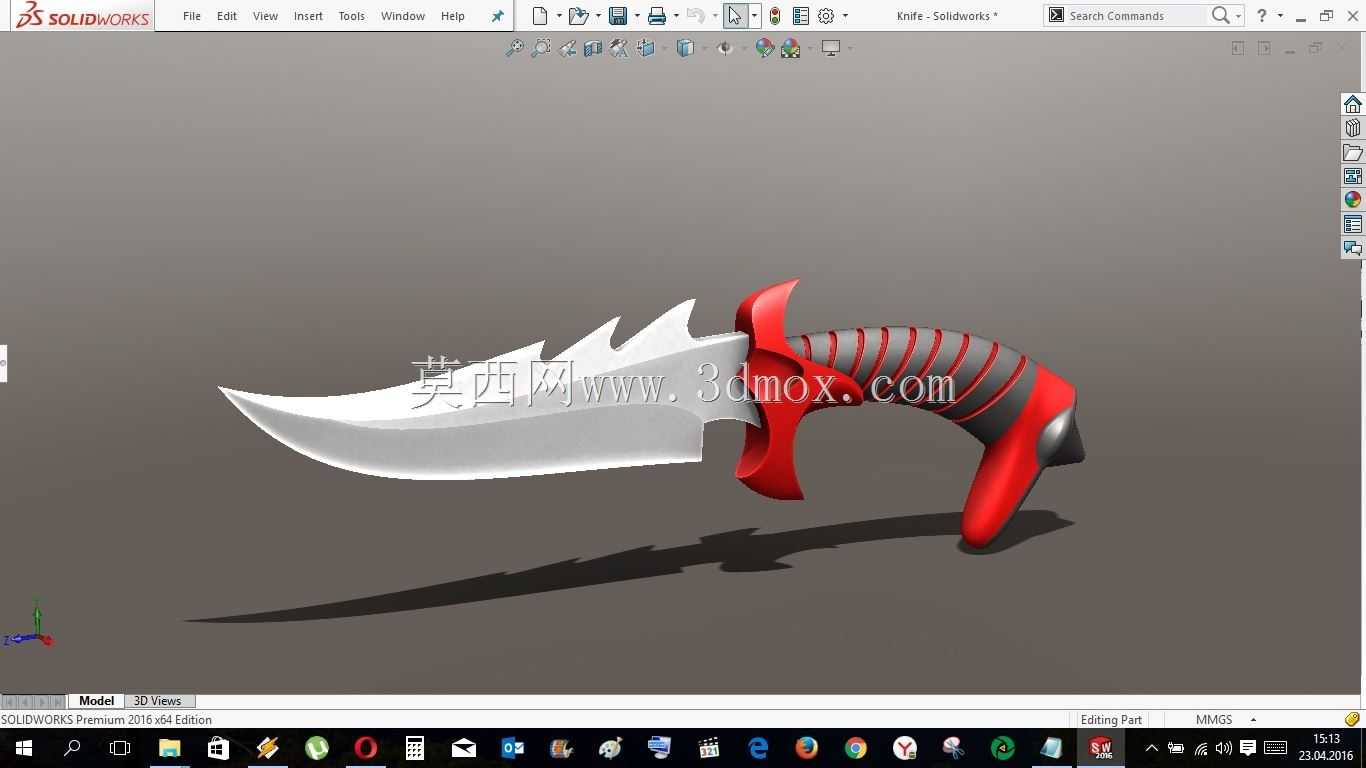Viewport: 1366px width, 768px height.
Task: Click the Previous View icon
Action: coord(567,48)
